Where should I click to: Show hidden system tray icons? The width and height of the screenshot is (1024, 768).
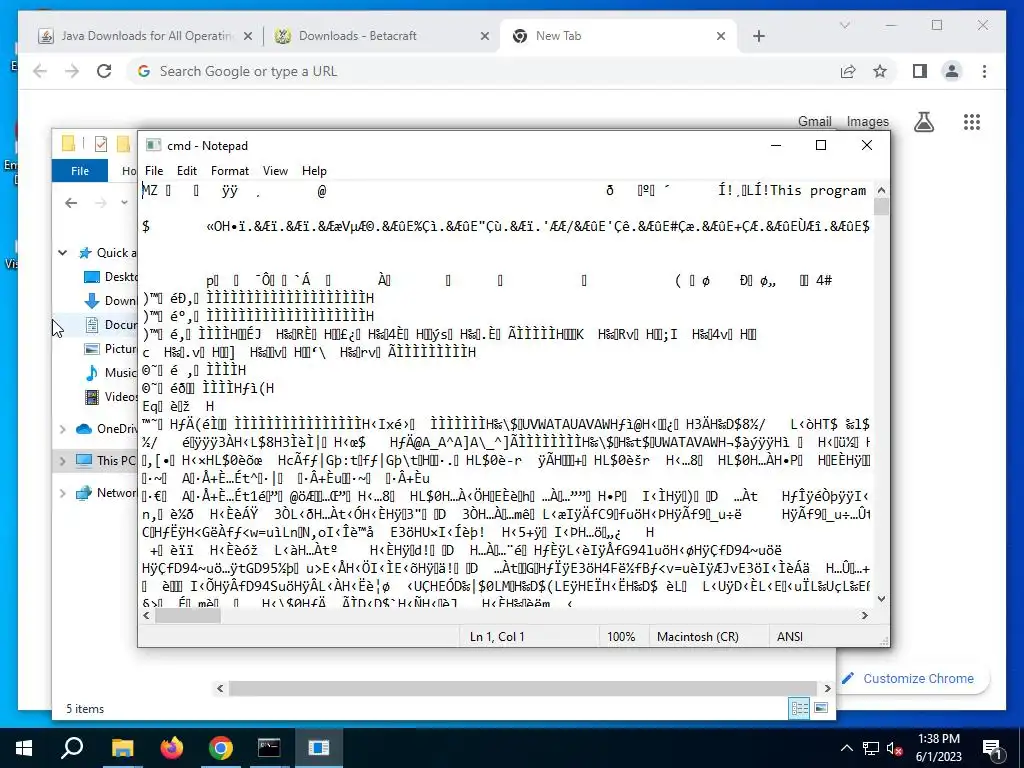(846, 748)
